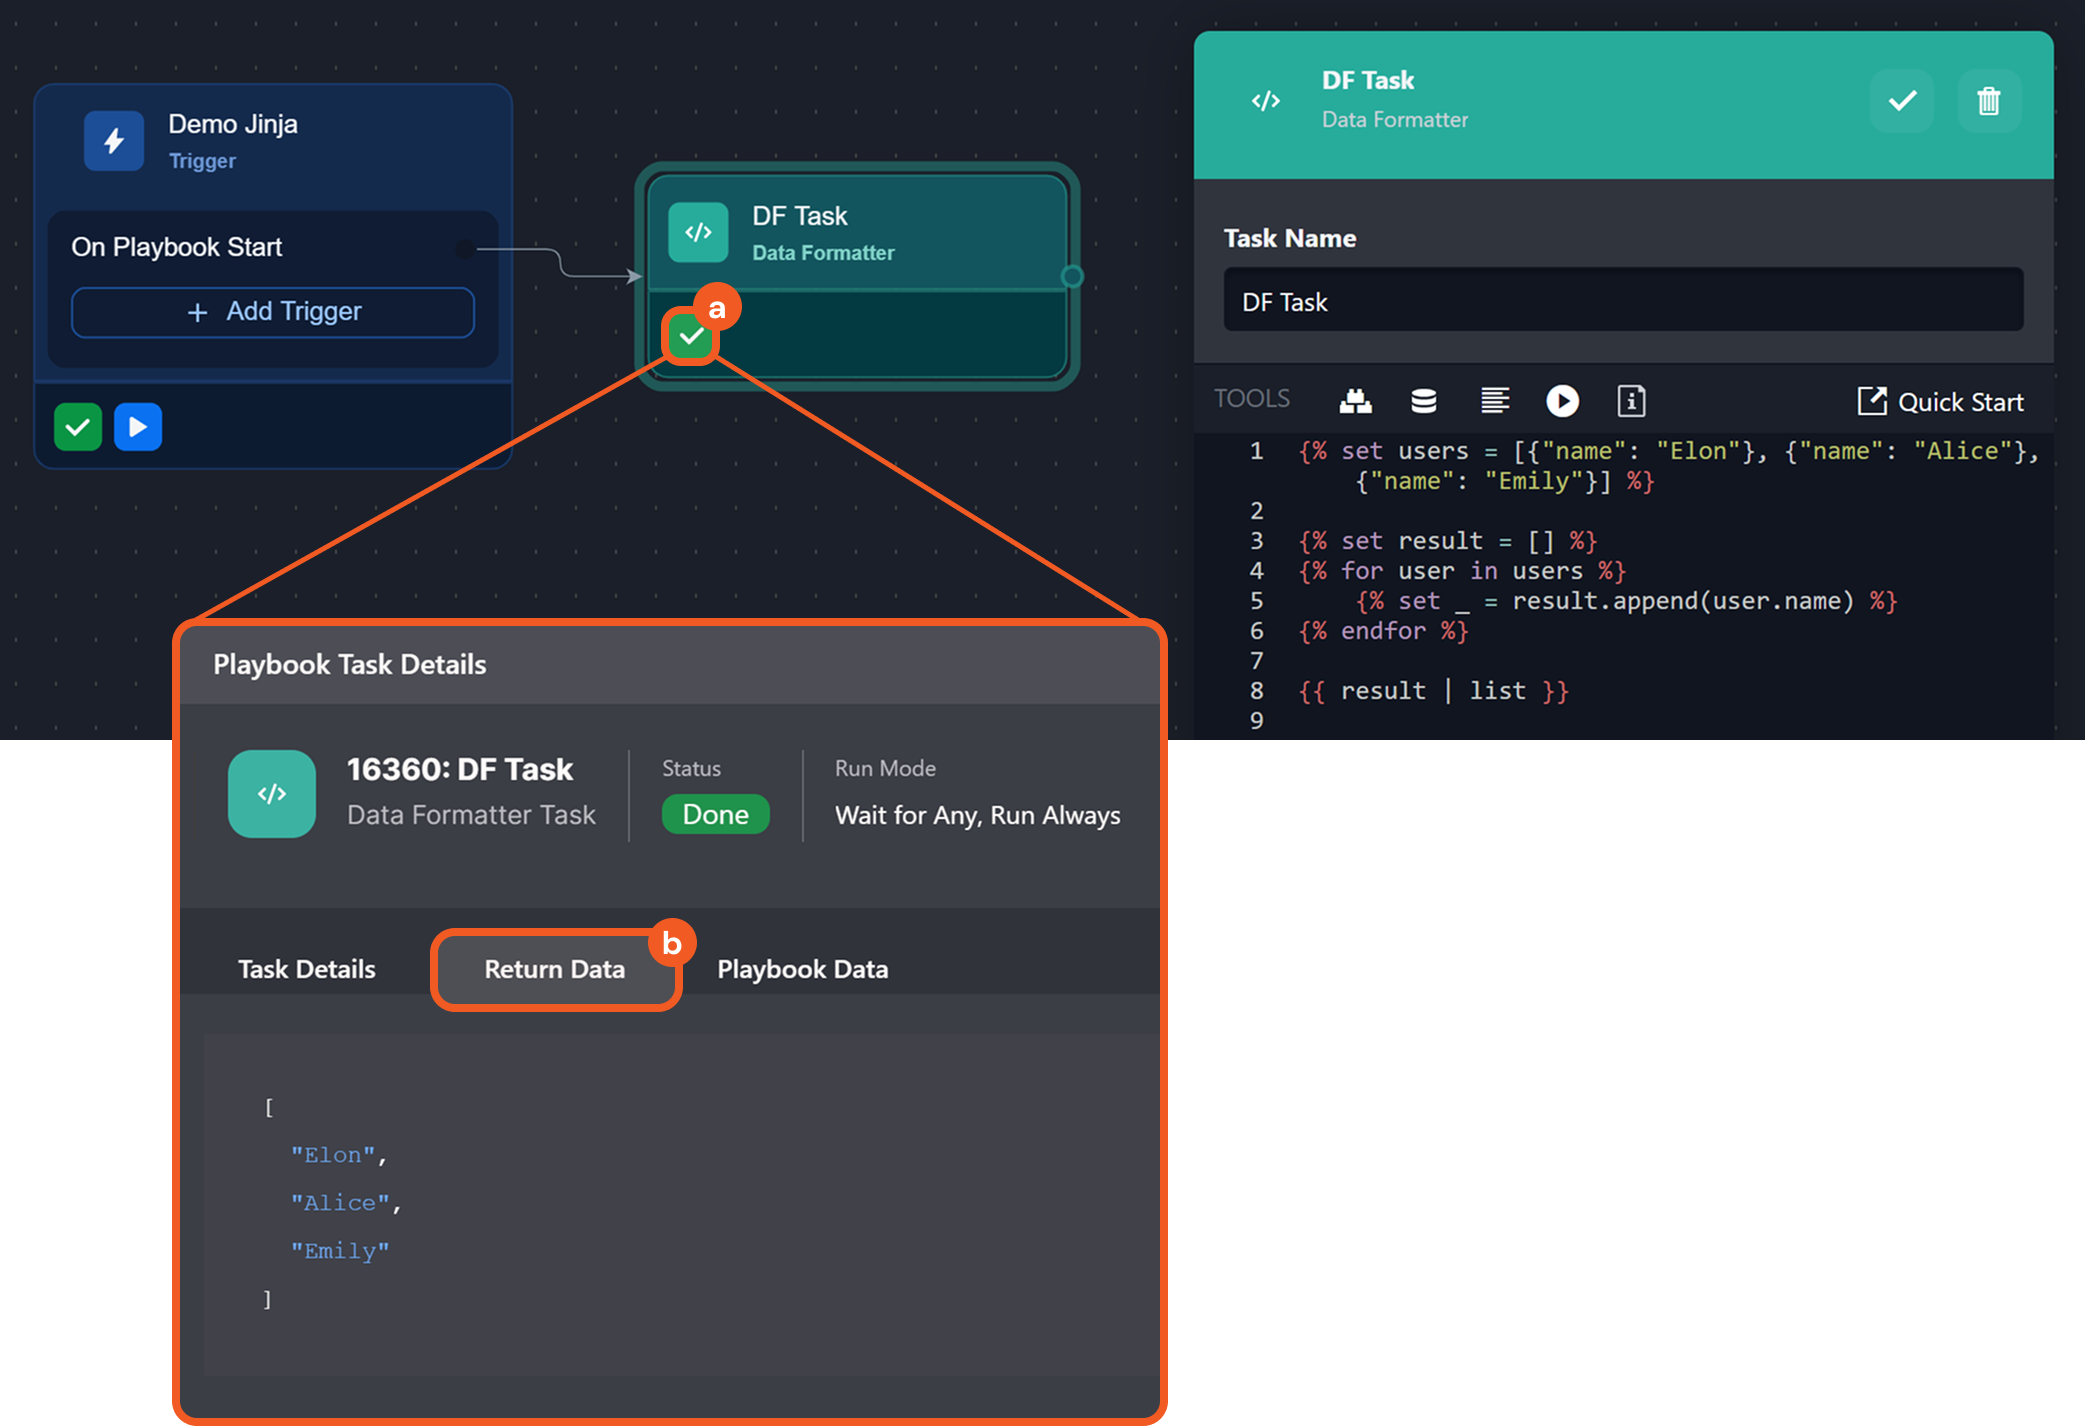2085x1426 pixels.
Task: Click DF Task node output connector circle
Action: click(1071, 276)
